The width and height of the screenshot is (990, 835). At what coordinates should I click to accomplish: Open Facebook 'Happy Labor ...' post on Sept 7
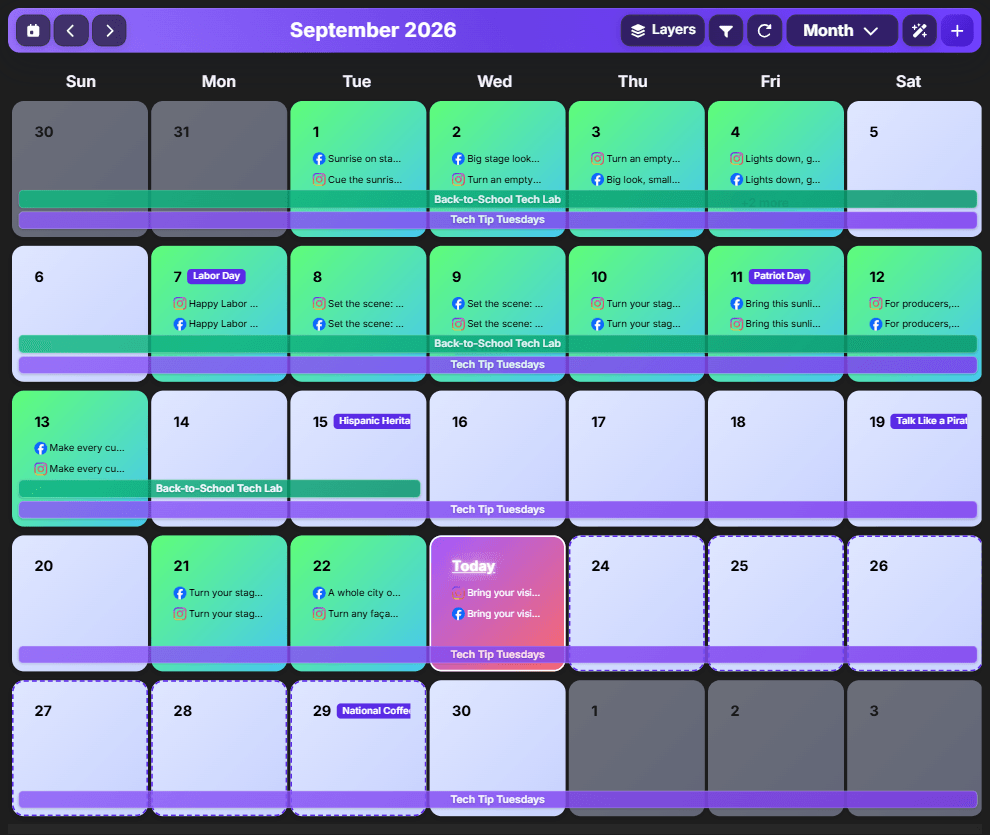pos(215,324)
